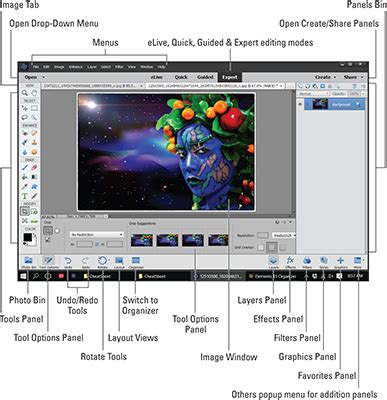Screen dimensions: 387x400
Task: Click the Rotate button
Action: tap(102, 262)
